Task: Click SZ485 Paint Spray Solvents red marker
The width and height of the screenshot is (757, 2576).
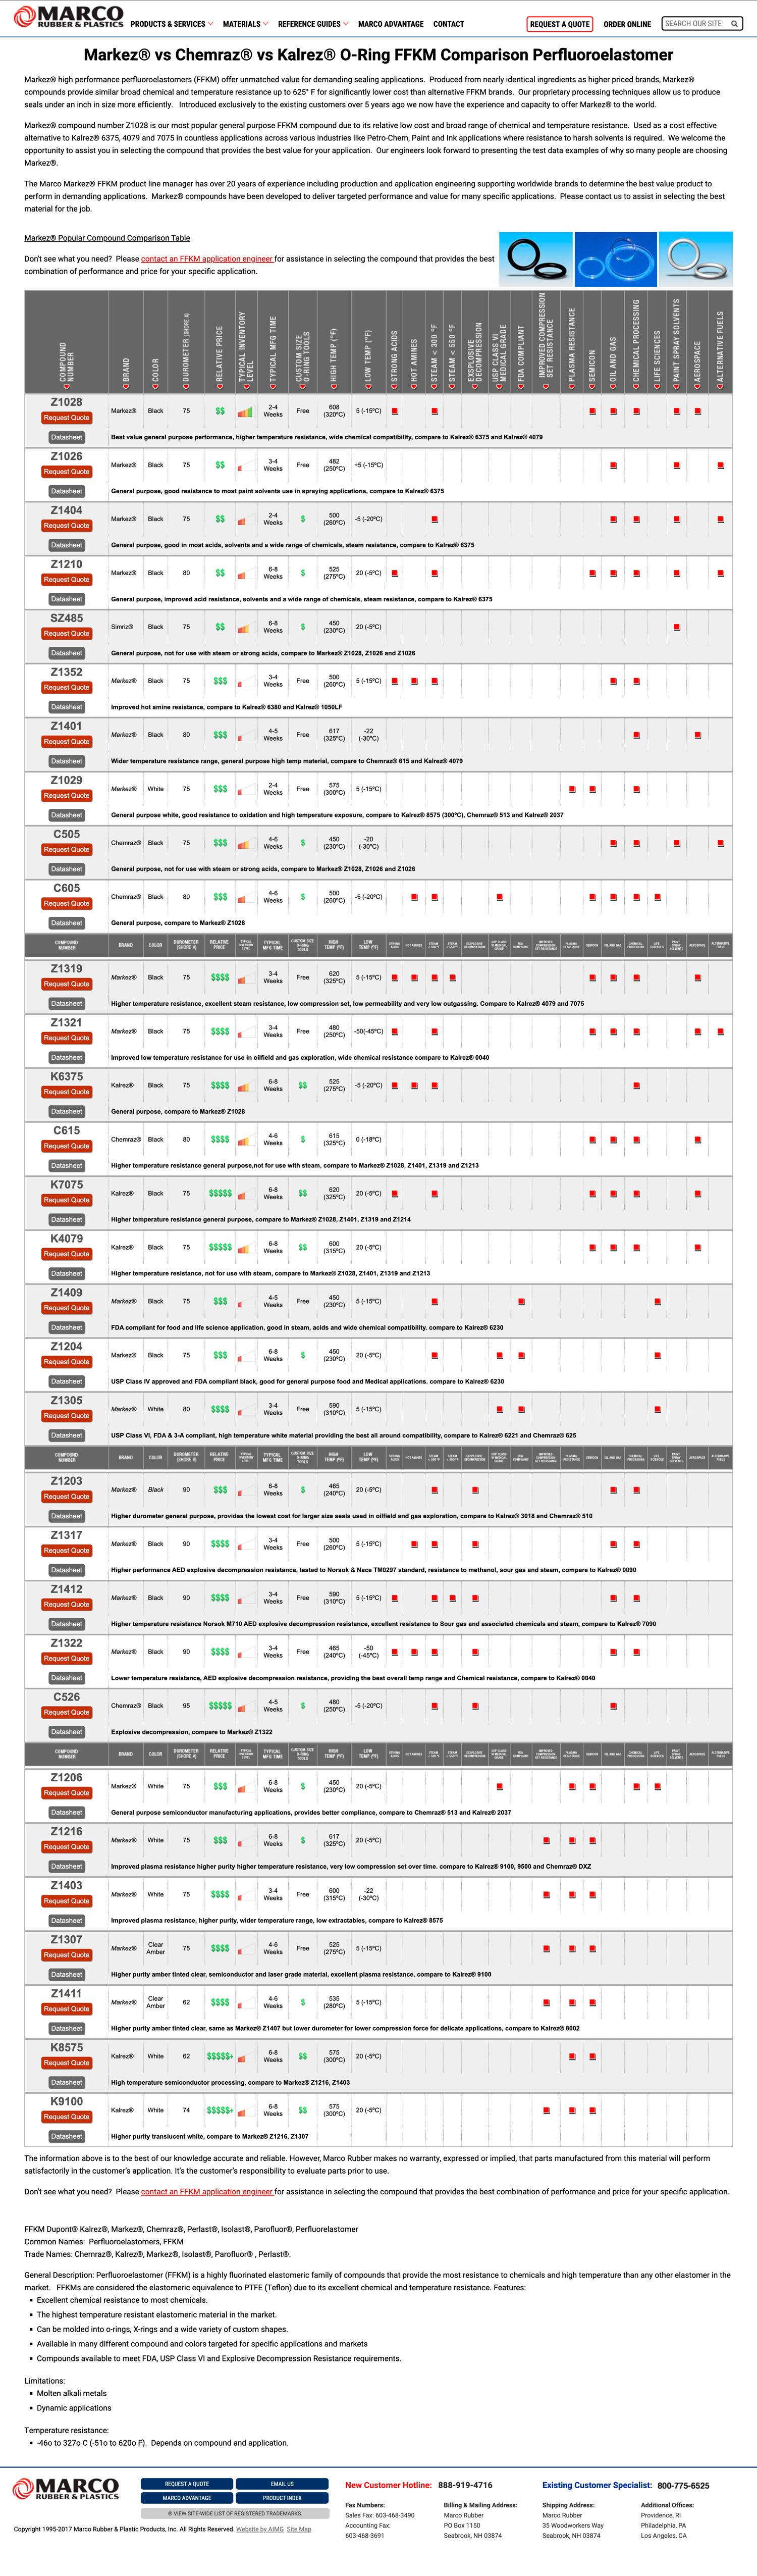Action: point(677,627)
